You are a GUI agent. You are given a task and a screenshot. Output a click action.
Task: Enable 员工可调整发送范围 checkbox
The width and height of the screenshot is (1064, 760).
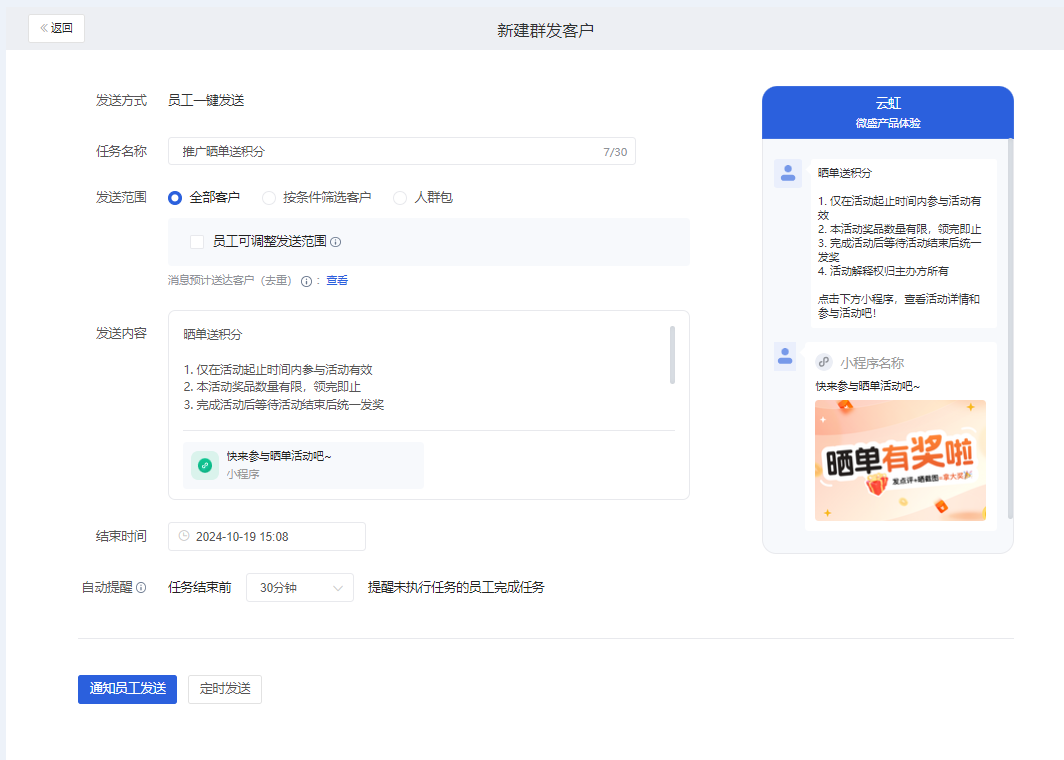tap(197, 242)
